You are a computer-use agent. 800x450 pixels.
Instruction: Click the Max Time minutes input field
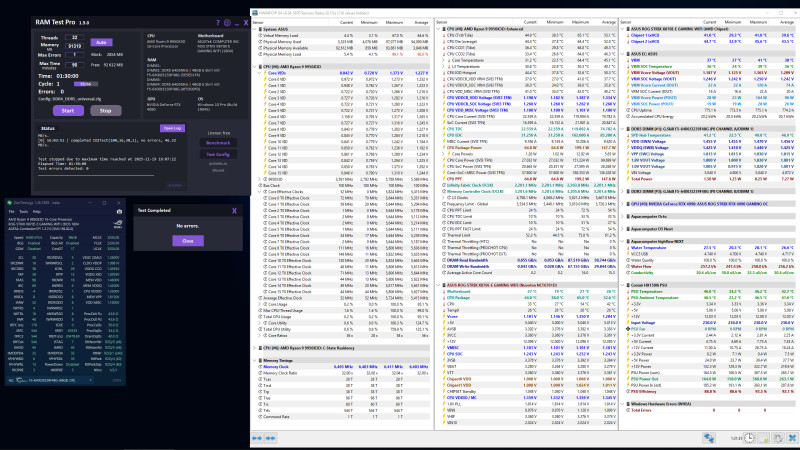click(x=74, y=65)
